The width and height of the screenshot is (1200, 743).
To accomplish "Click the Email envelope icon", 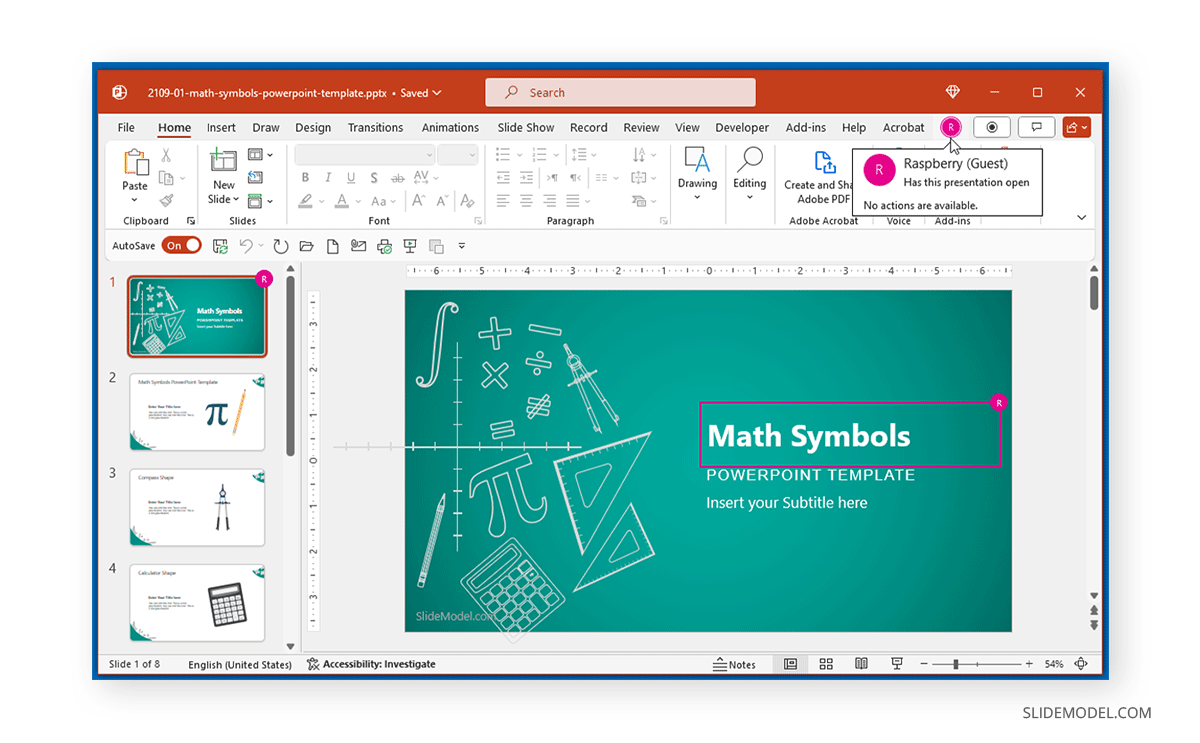I will point(358,246).
